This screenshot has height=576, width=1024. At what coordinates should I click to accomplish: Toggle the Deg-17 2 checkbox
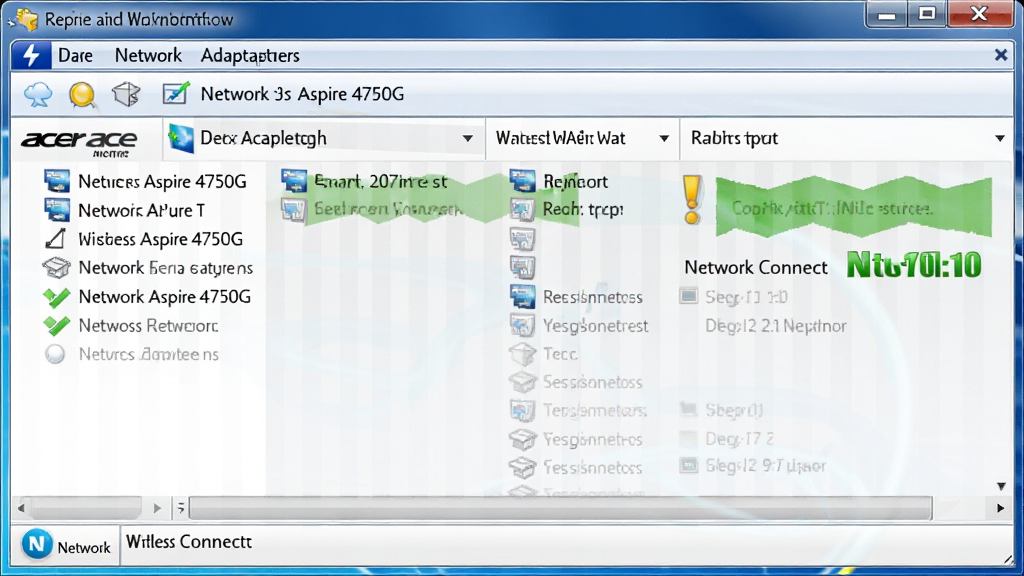pyautogui.click(x=688, y=438)
